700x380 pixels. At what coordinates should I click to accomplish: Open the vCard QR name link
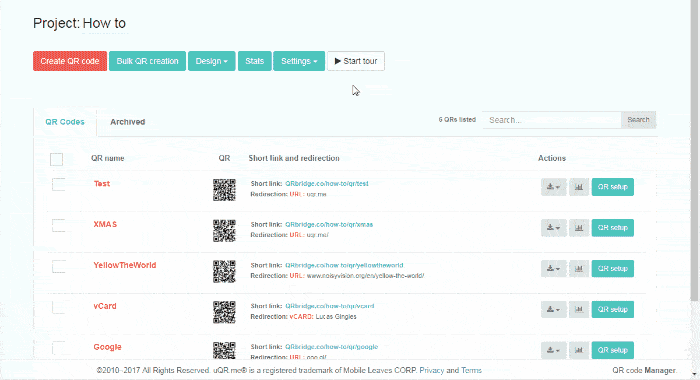(x=105, y=306)
